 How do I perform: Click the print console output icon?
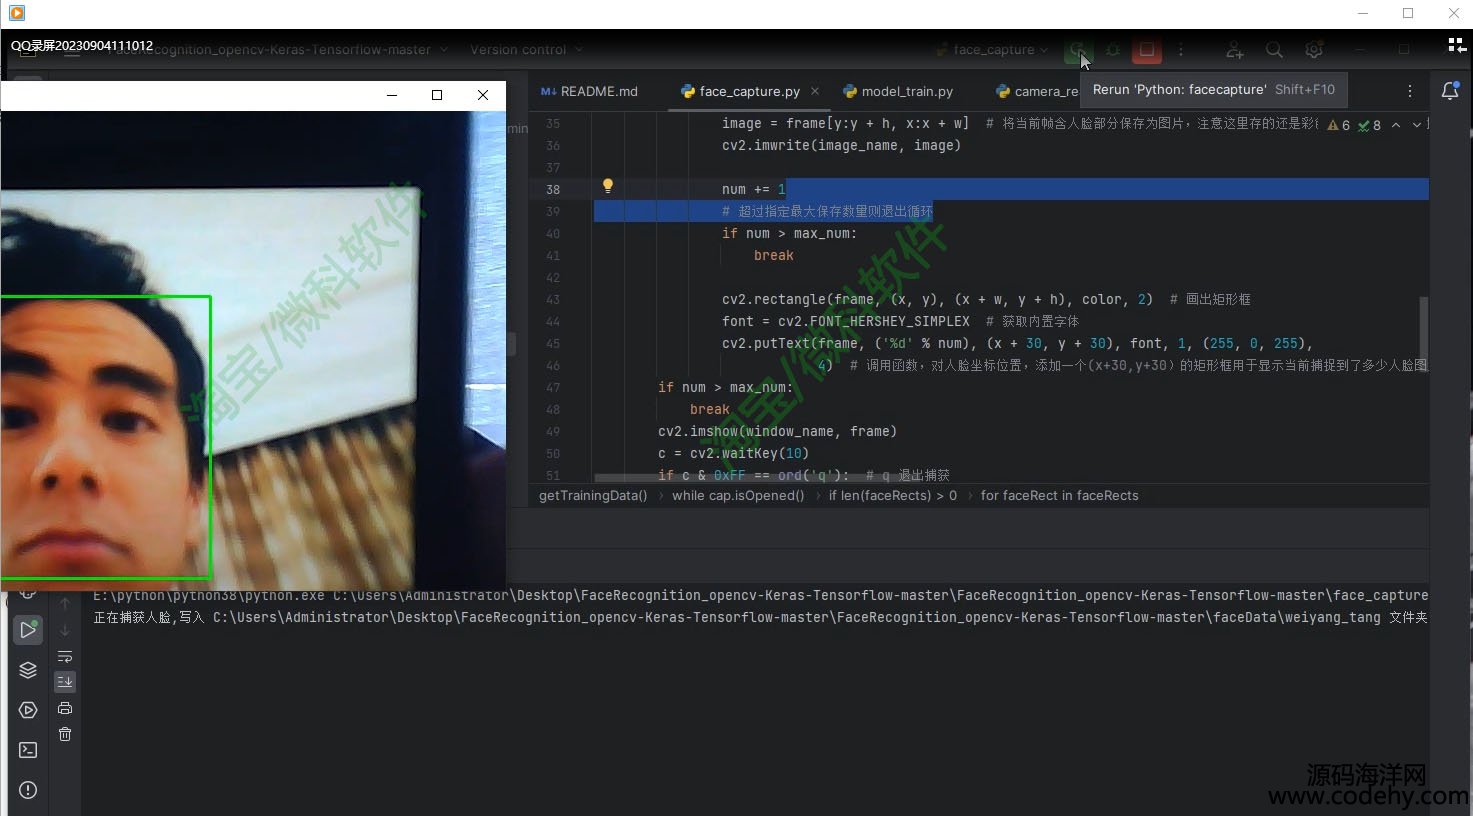65,708
